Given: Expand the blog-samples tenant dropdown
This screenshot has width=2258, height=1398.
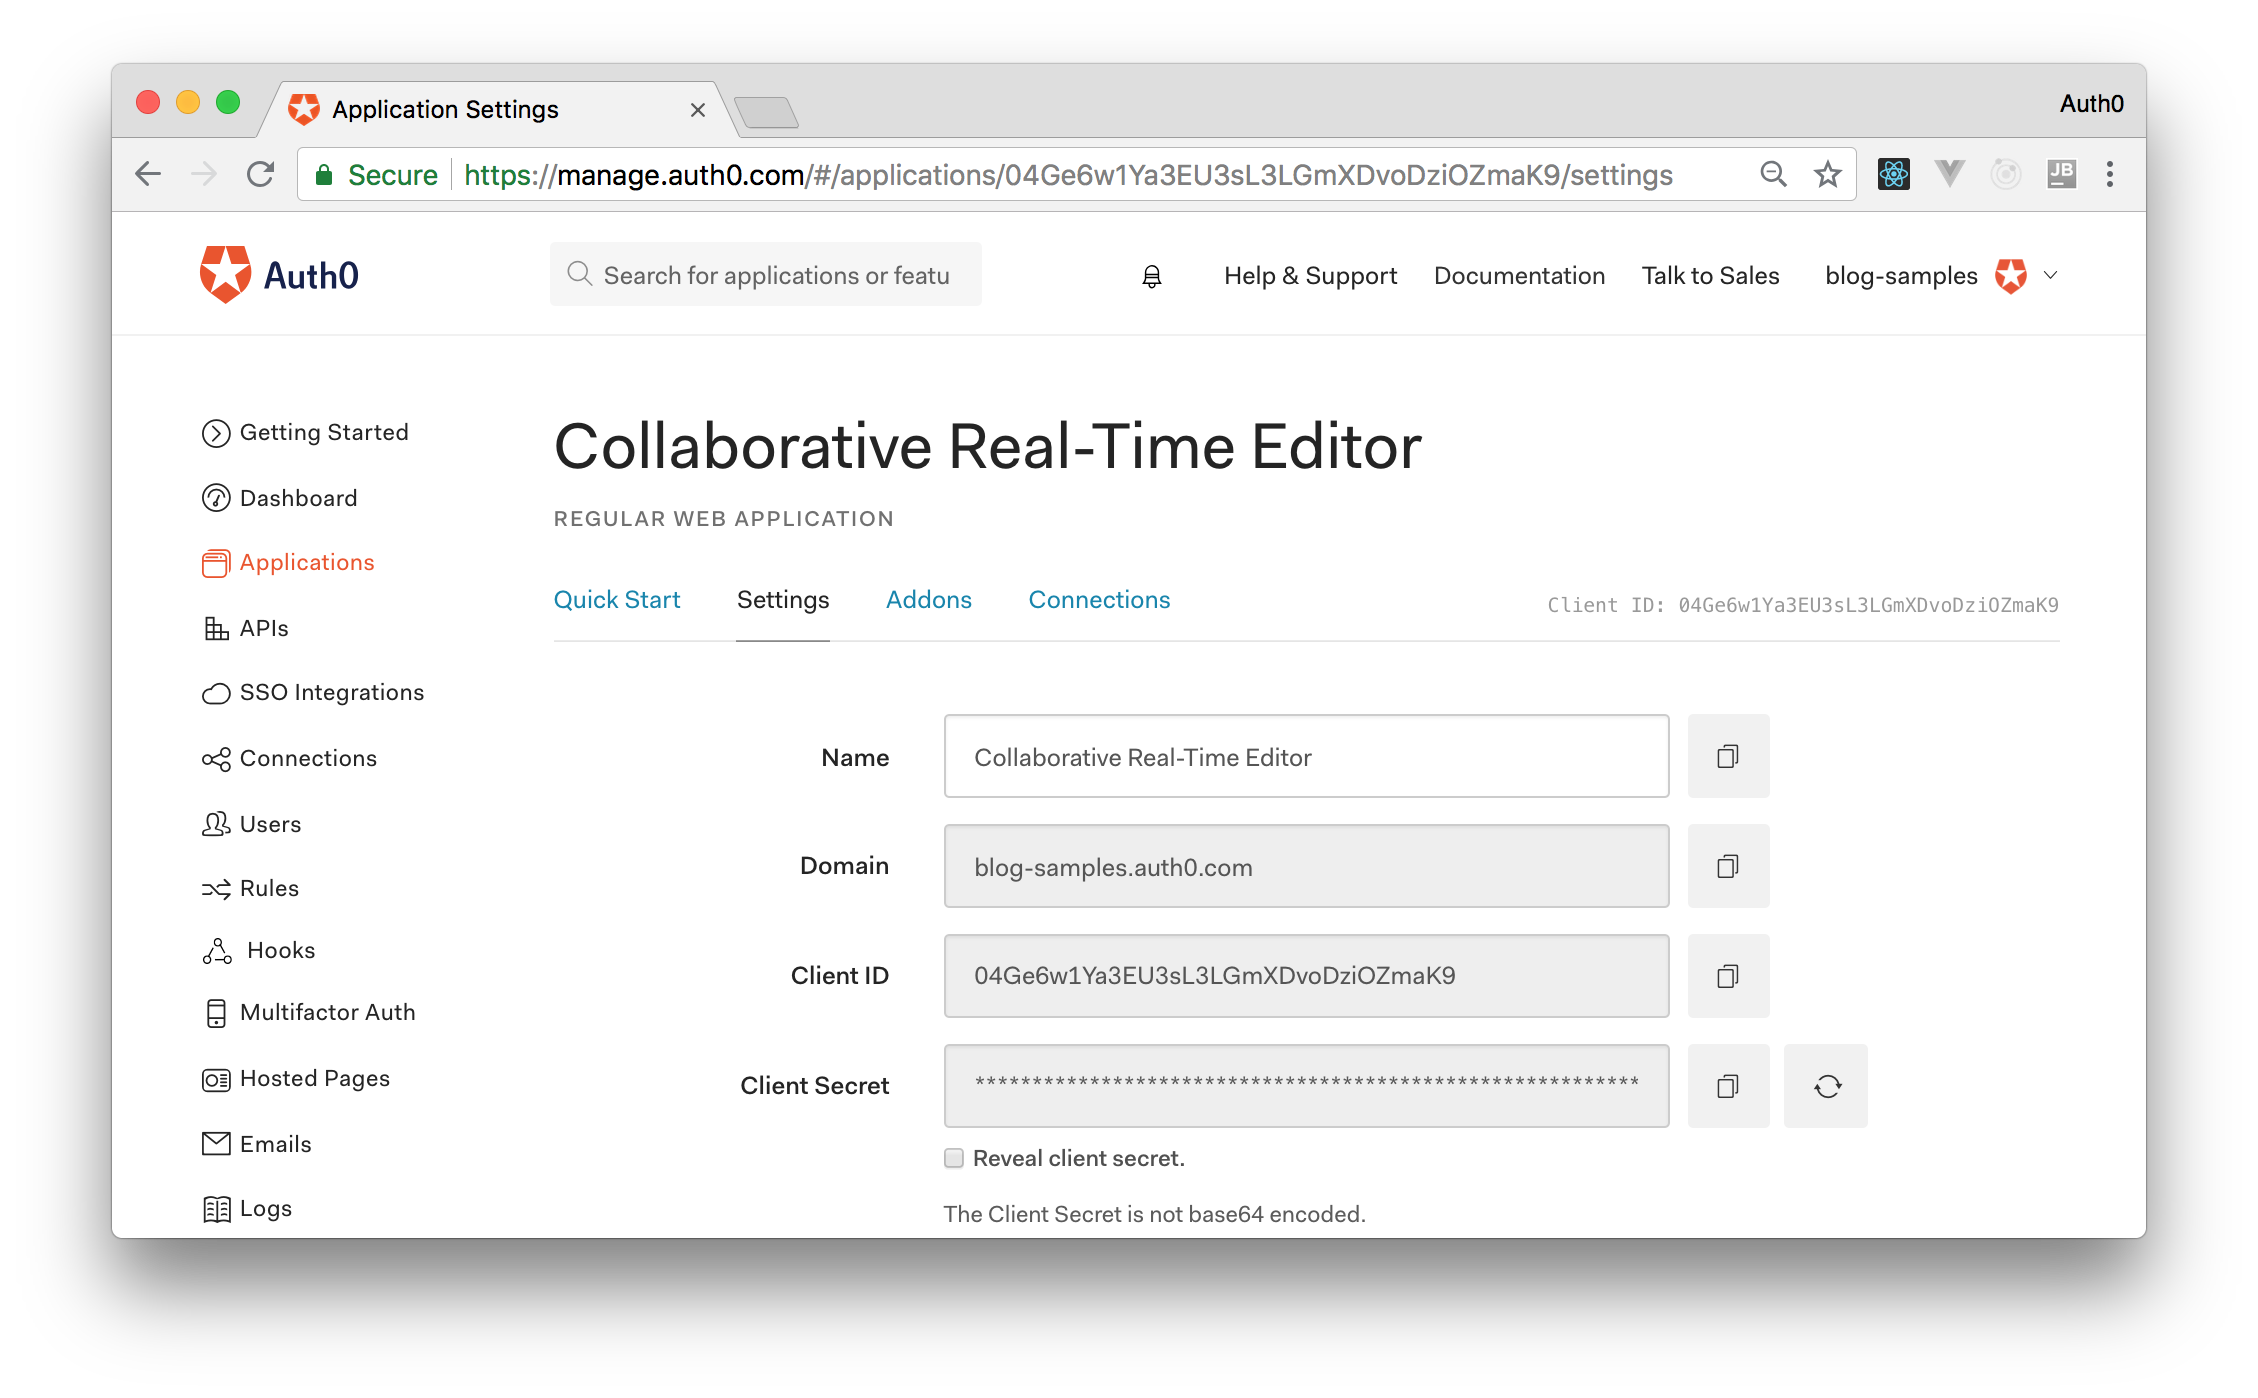Looking at the screenshot, I should pyautogui.click(x=2050, y=275).
